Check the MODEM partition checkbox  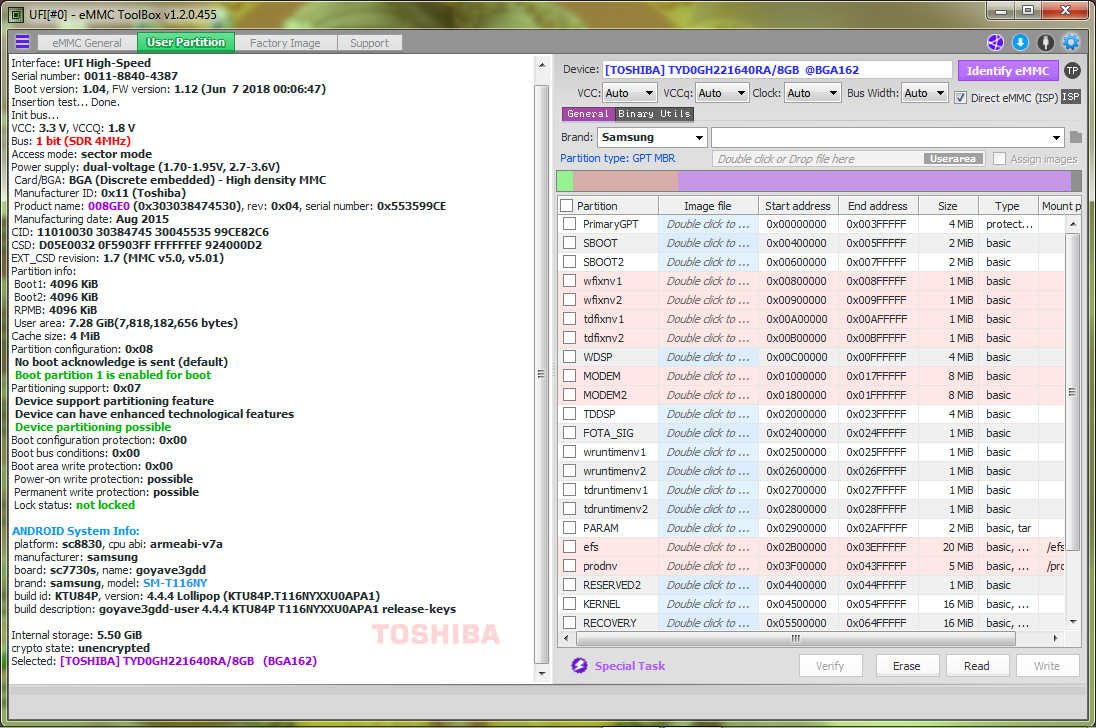pos(570,375)
